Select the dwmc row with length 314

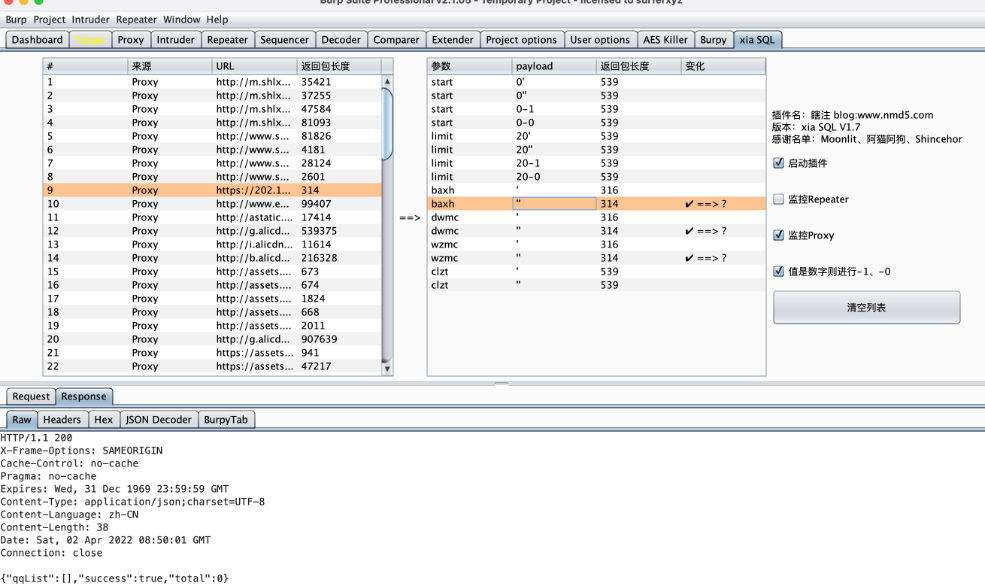tap(597, 230)
